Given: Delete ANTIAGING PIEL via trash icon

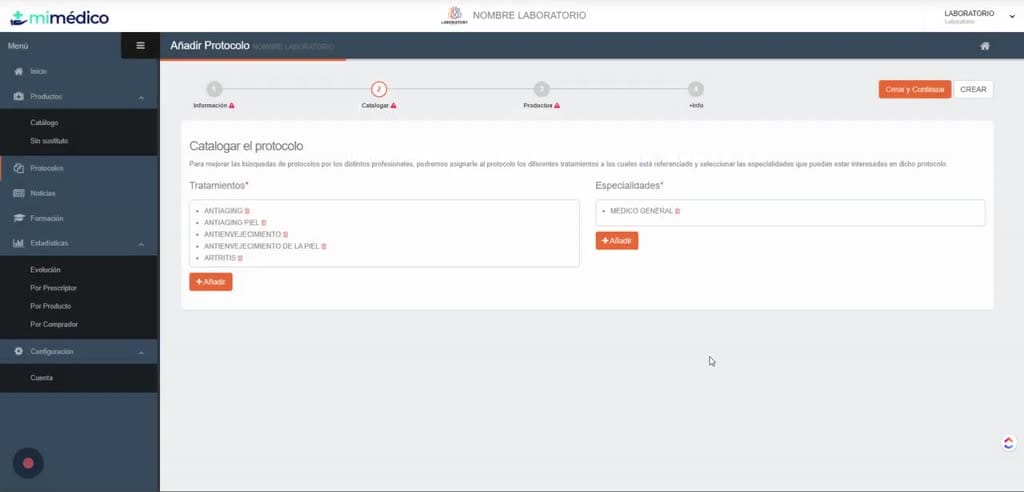Looking at the screenshot, I should pos(264,223).
